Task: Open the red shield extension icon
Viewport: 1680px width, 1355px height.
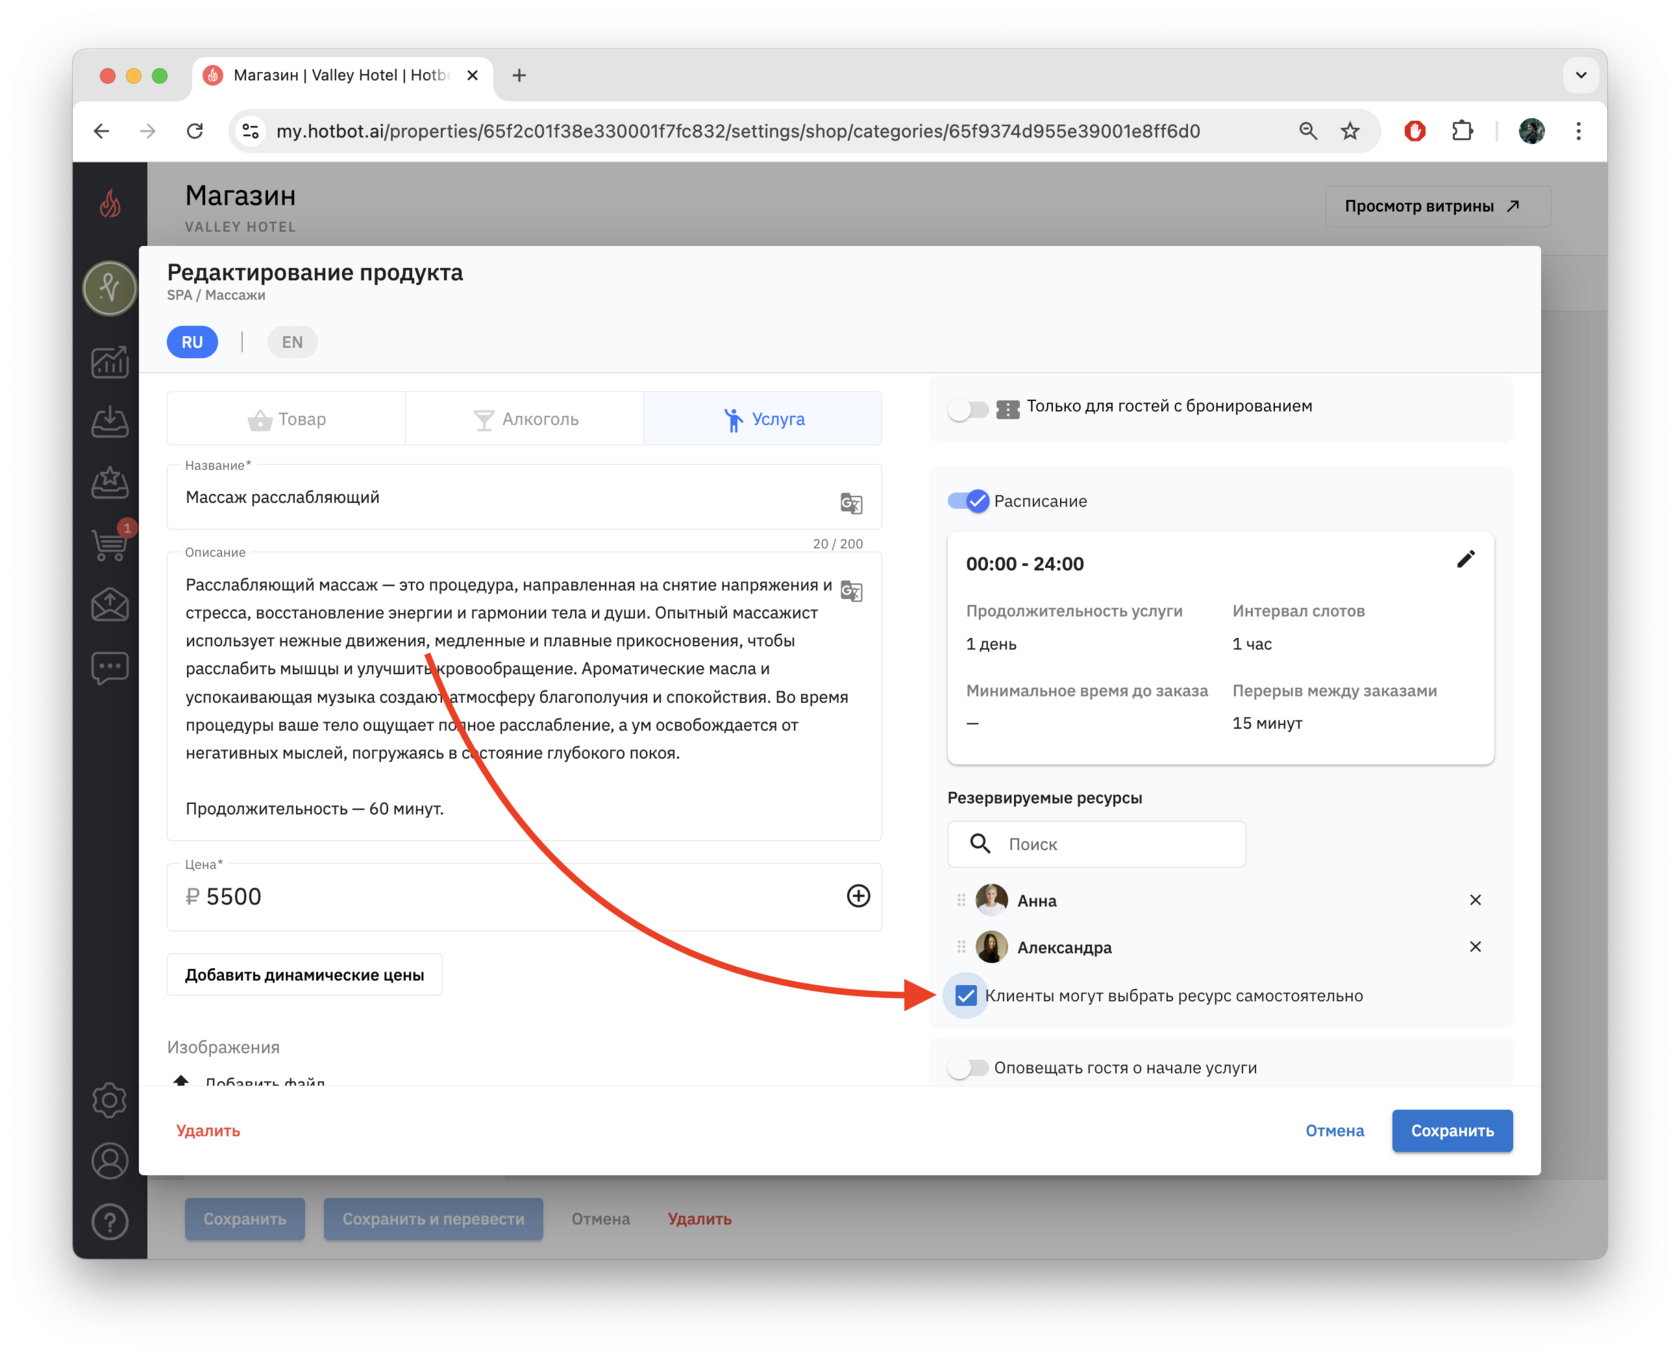Action: 1415,131
